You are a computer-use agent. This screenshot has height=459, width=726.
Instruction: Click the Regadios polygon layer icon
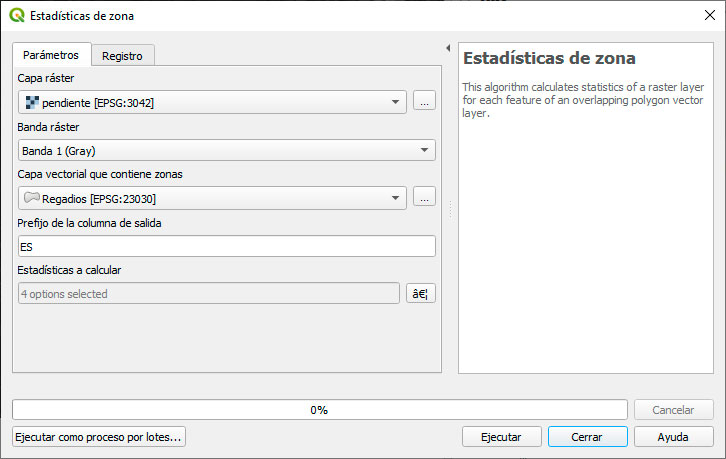[32, 198]
